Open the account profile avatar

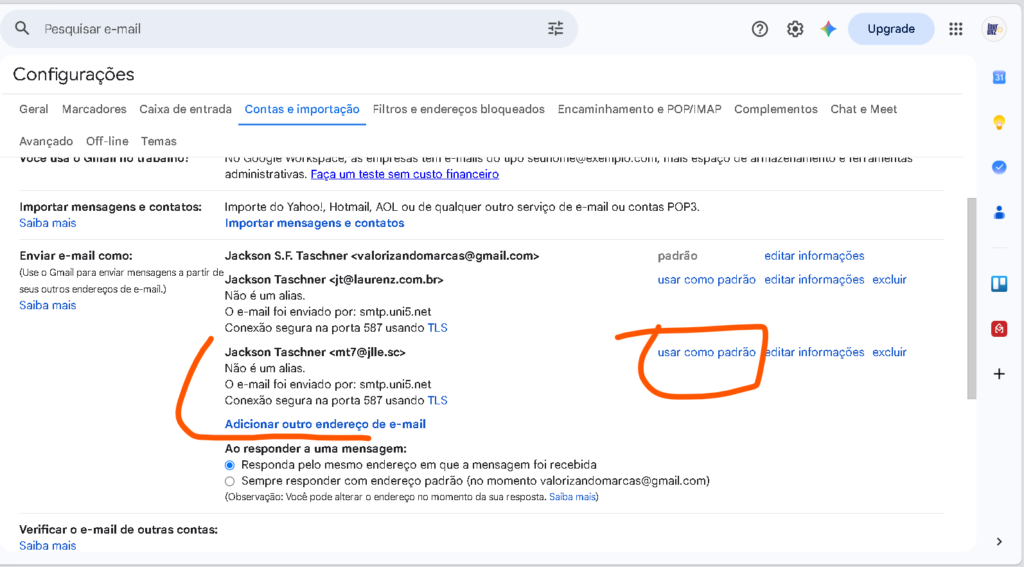994,29
